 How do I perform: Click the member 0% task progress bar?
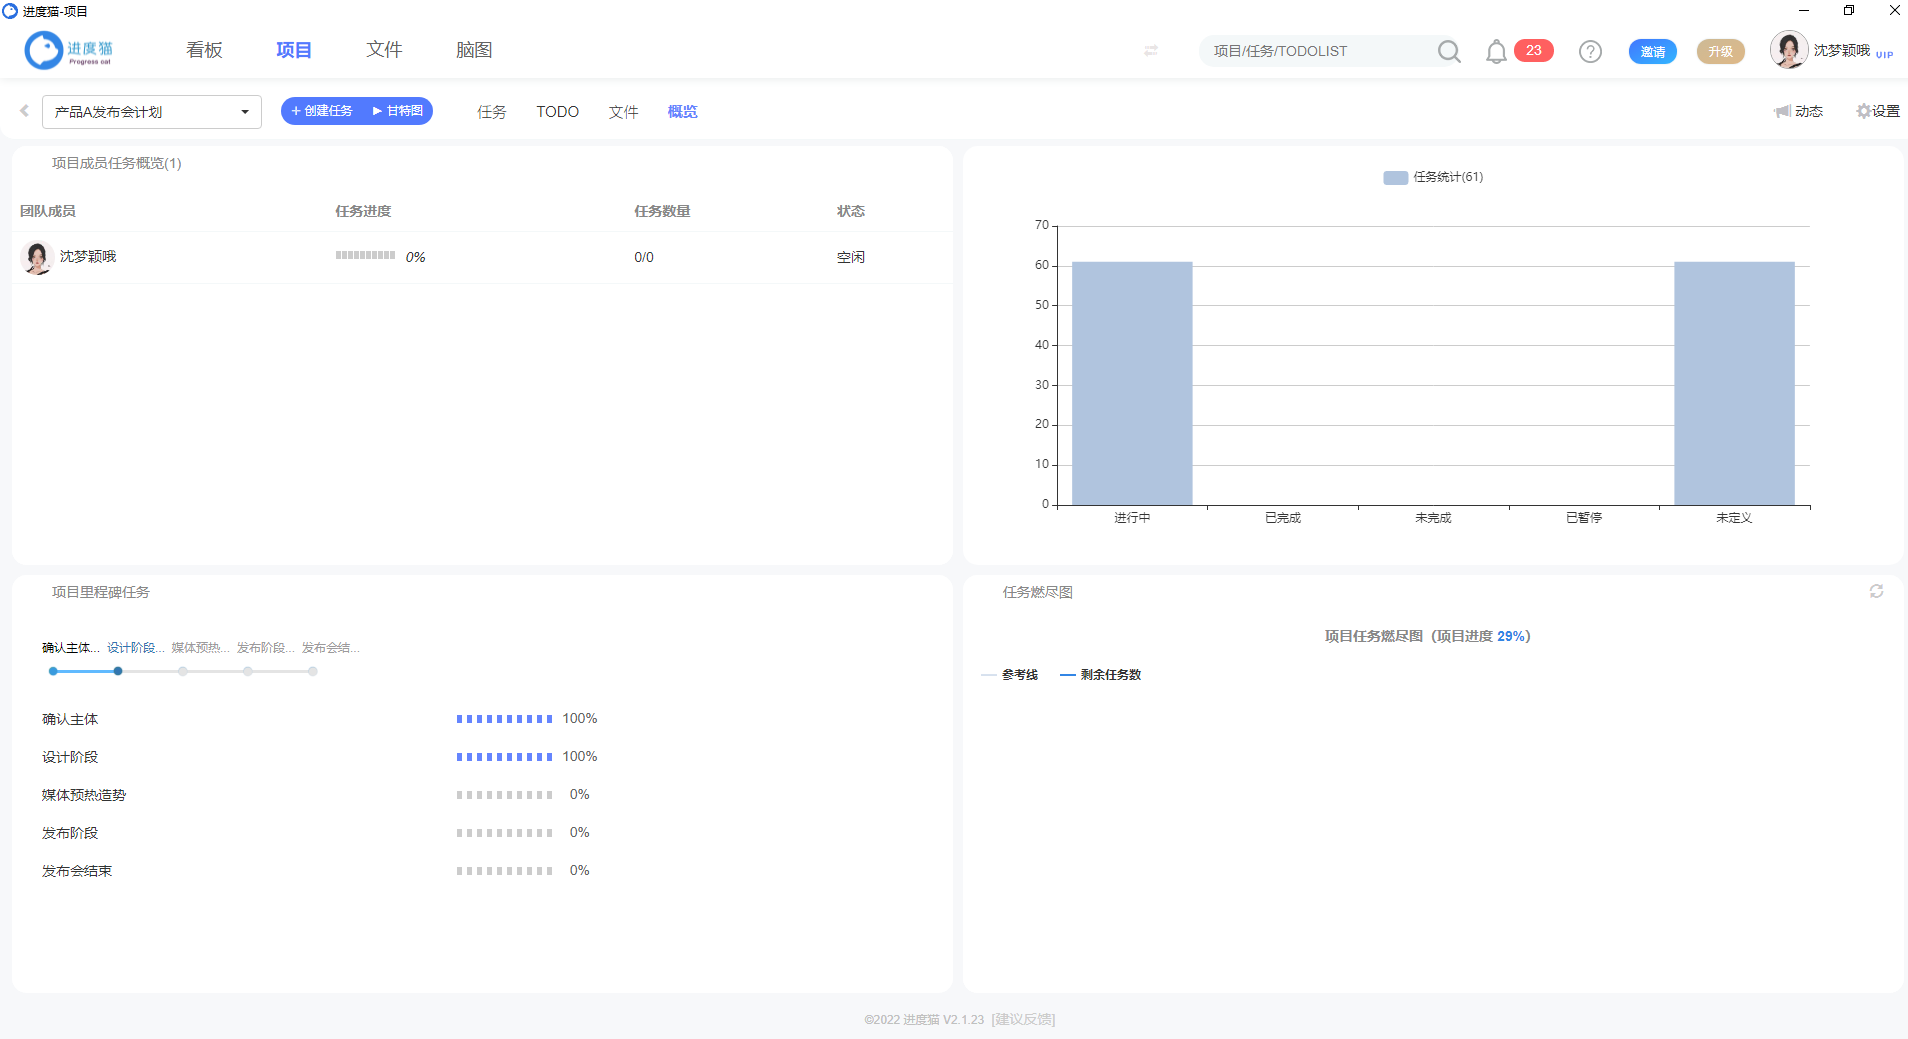click(x=365, y=256)
